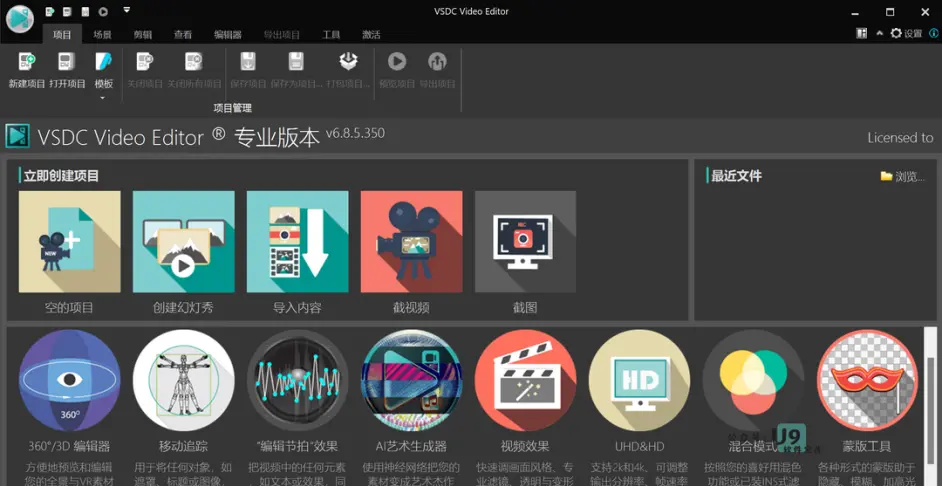This screenshot has width=942, height=486.
Task: Click the 视频效果 clapperboard icon
Action: pos(525,380)
